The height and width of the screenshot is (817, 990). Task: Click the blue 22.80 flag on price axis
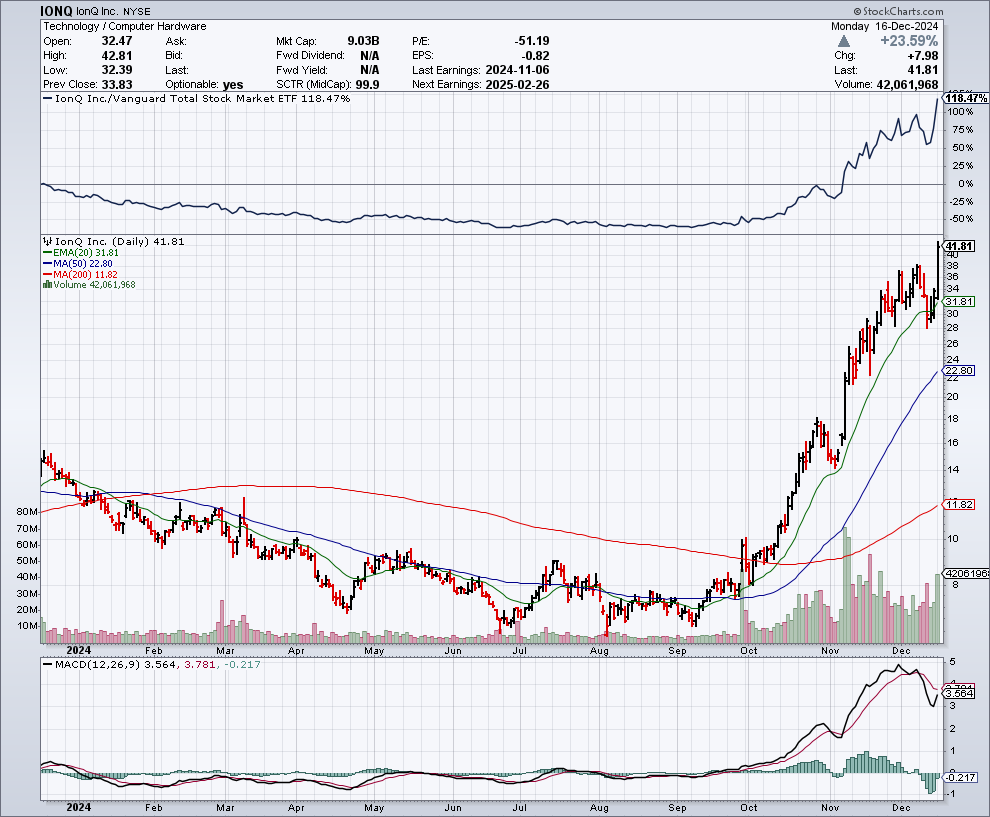click(x=959, y=370)
